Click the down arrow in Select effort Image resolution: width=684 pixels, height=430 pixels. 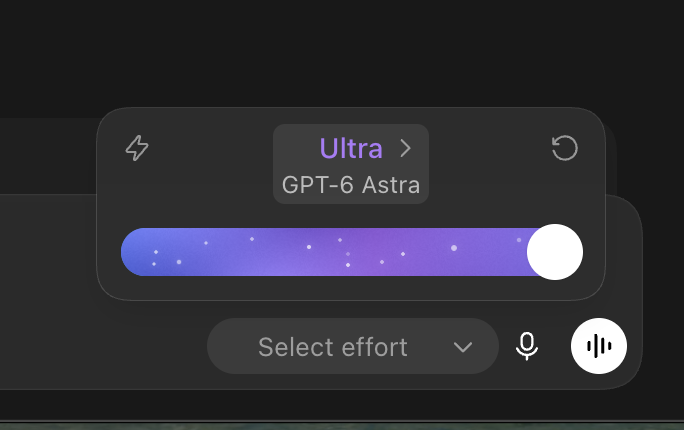(462, 347)
